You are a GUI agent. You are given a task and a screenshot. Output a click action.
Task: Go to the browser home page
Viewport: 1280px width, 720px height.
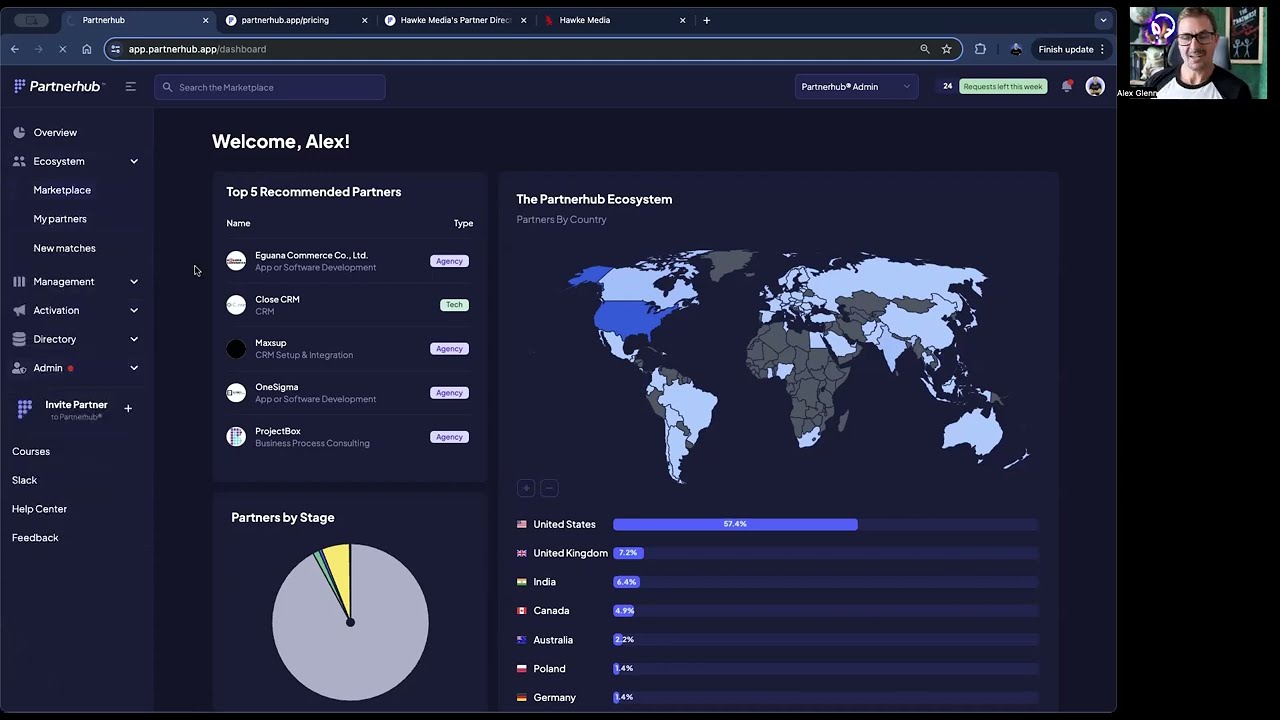tap(87, 49)
